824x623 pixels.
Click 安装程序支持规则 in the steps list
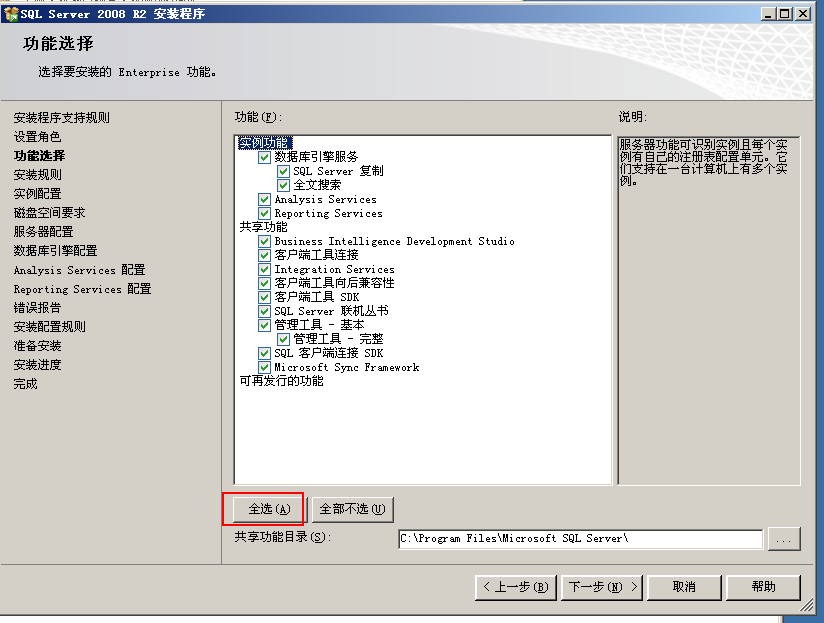(61, 118)
